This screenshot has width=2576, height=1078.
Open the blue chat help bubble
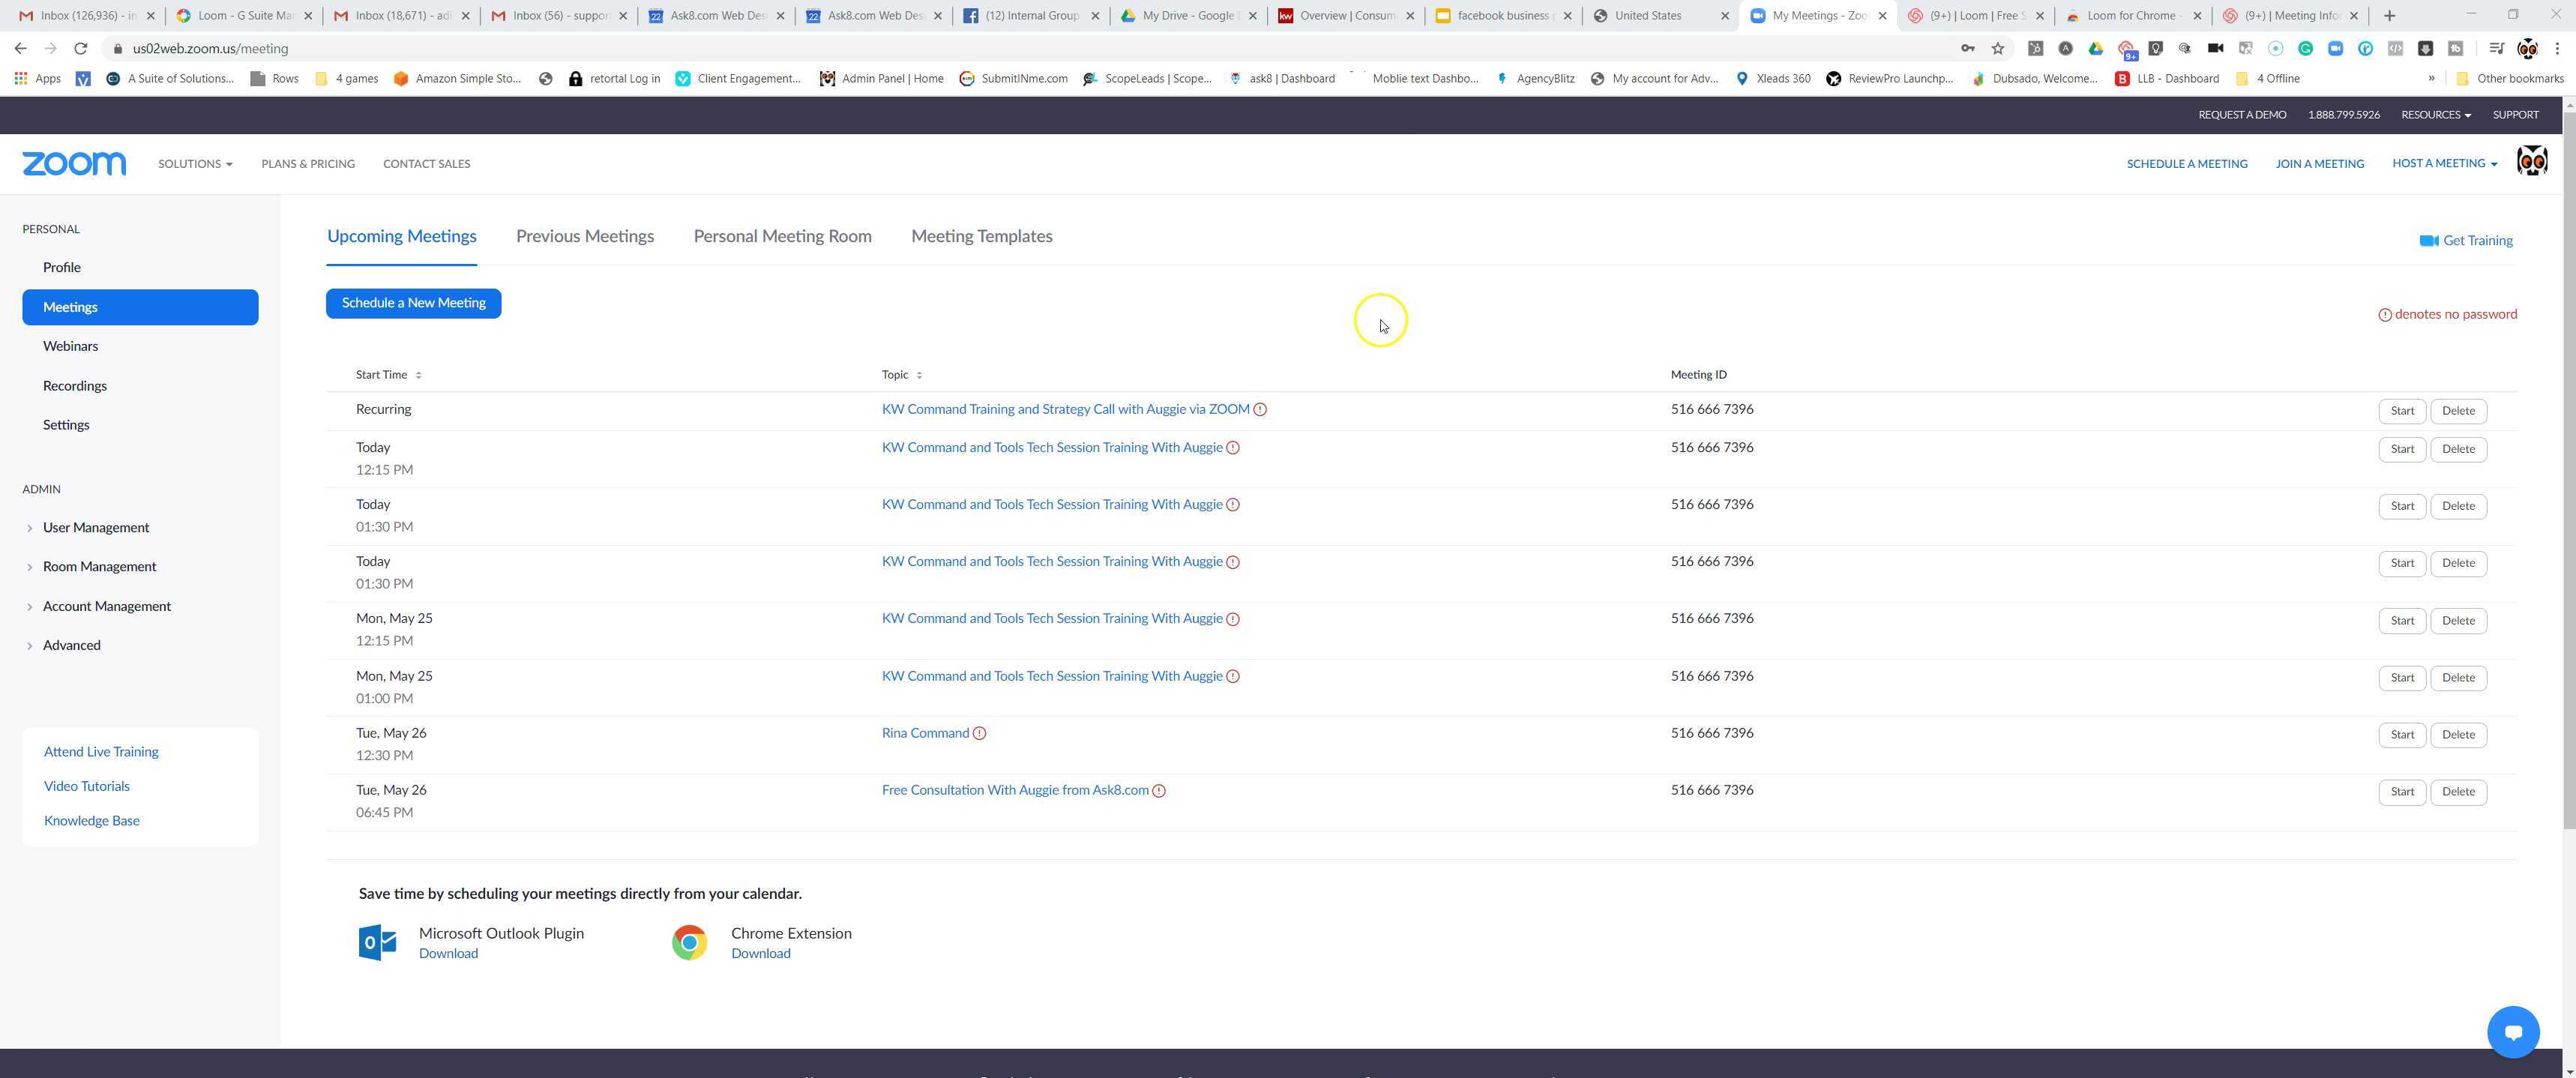pos(2512,1031)
